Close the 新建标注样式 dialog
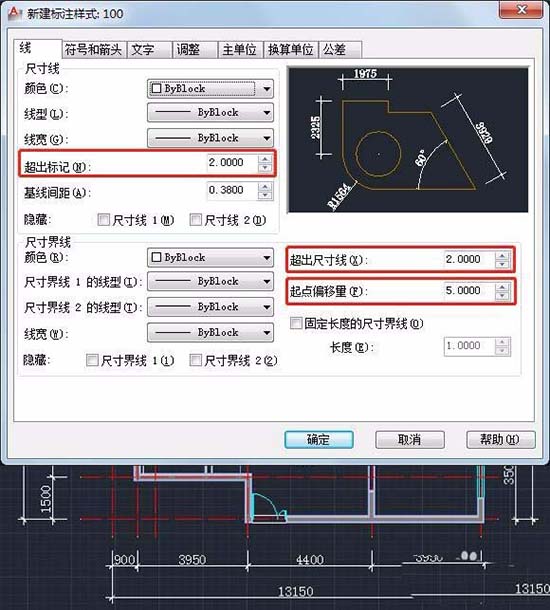Viewport: 550px width, 610px height. tap(521, 9)
